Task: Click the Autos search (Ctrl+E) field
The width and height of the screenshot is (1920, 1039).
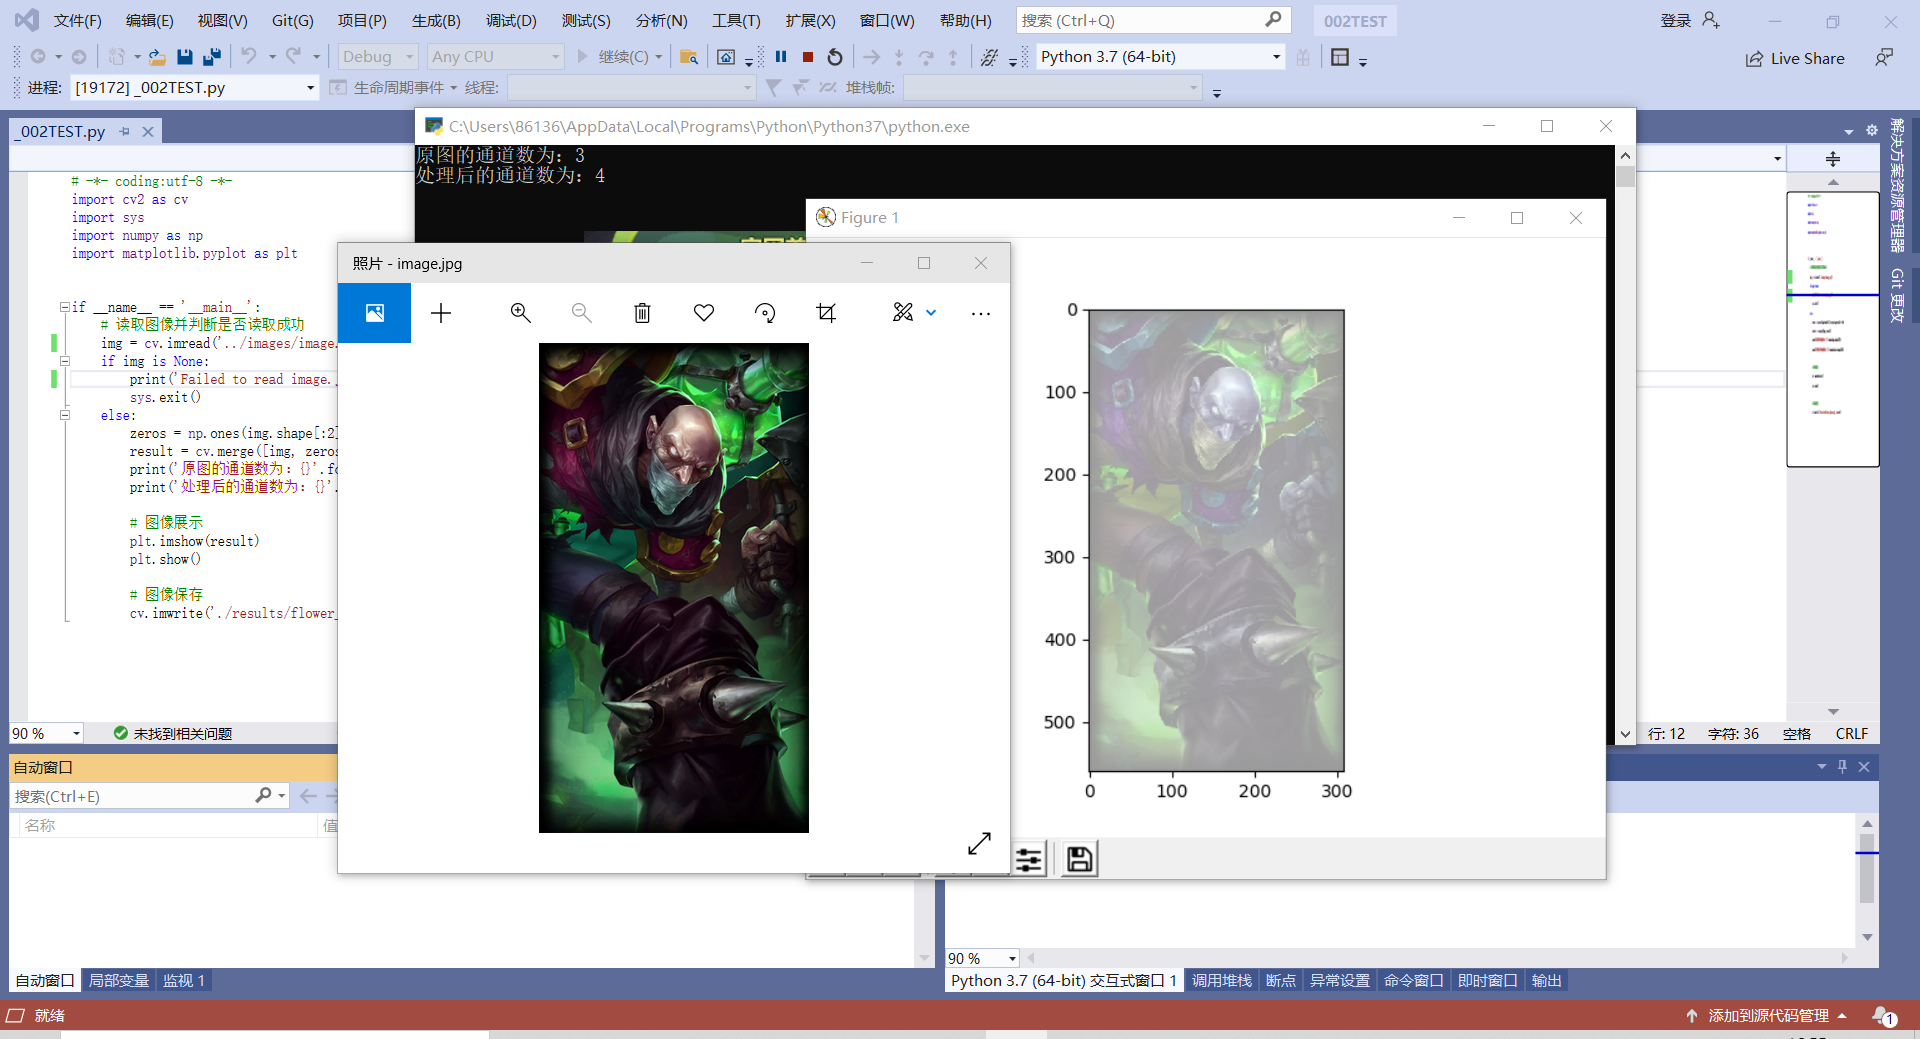Action: click(x=149, y=796)
